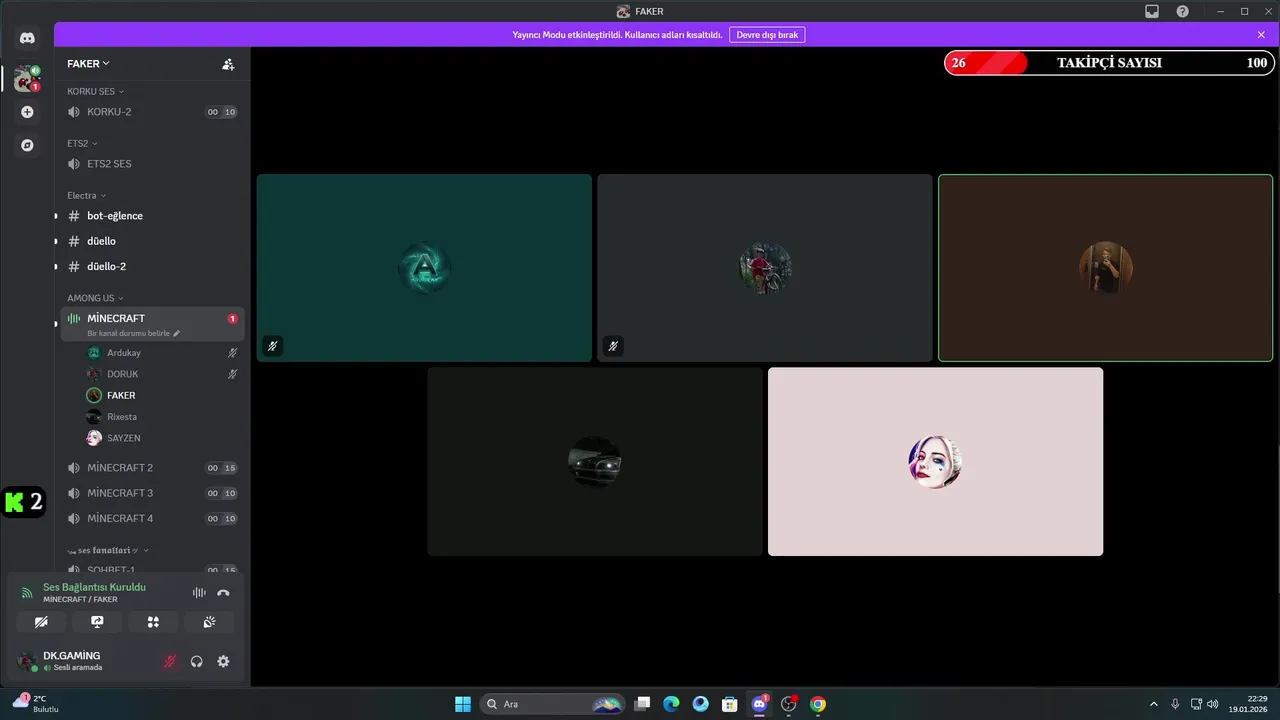Join the MİNECRAFT 3 voice channel
Image resolution: width=1280 pixels, height=720 pixels.
[x=150, y=493]
